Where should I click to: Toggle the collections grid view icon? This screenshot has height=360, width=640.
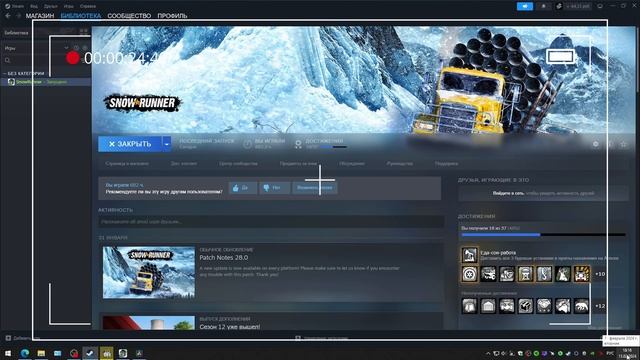pos(83,31)
